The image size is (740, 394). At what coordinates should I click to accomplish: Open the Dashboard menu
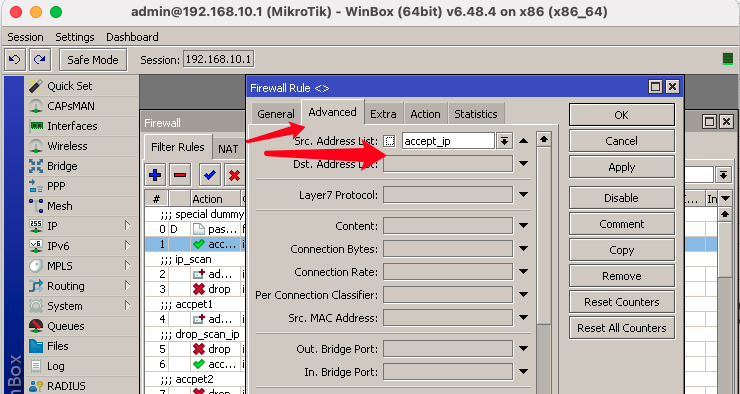[x=132, y=37]
